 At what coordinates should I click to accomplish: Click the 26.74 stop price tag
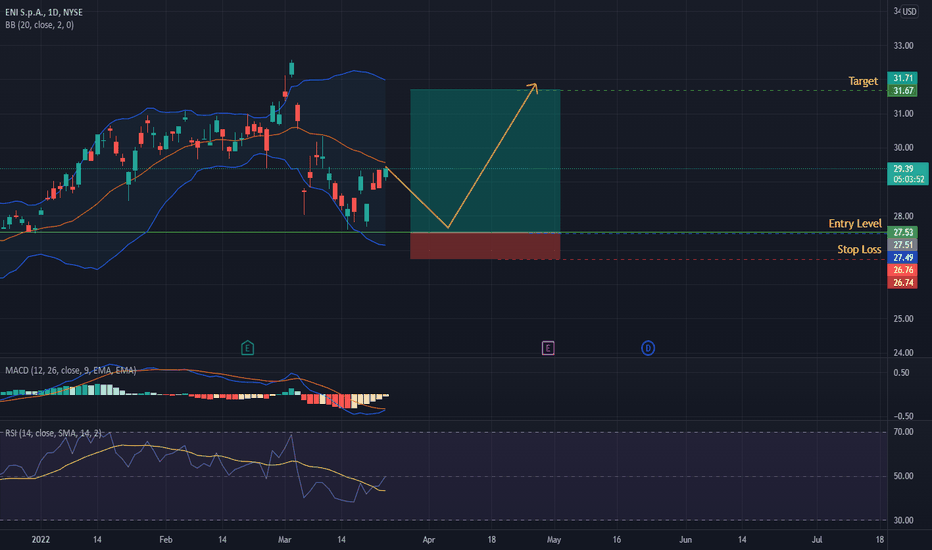(902, 282)
